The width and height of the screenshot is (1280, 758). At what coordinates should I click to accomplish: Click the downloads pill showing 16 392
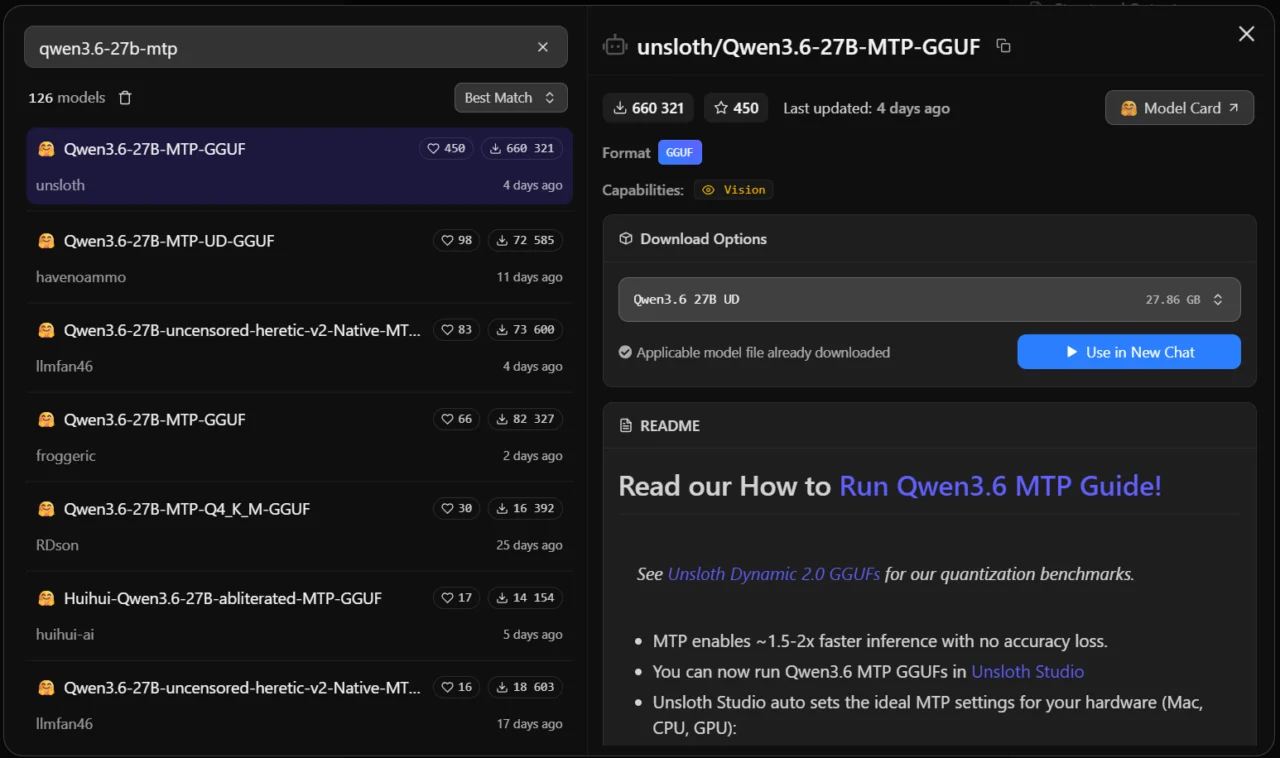525,508
